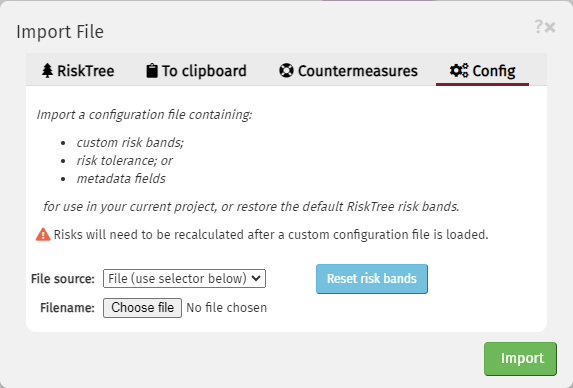Viewport: 573px width, 388px height.
Task: Click the gears icon beside Config
Action: click(459, 70)
